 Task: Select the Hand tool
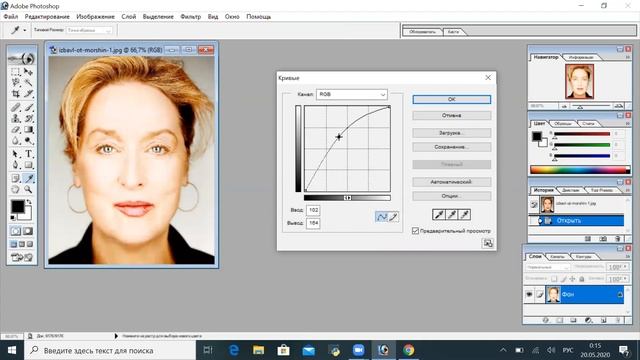(x=16, y=189)
